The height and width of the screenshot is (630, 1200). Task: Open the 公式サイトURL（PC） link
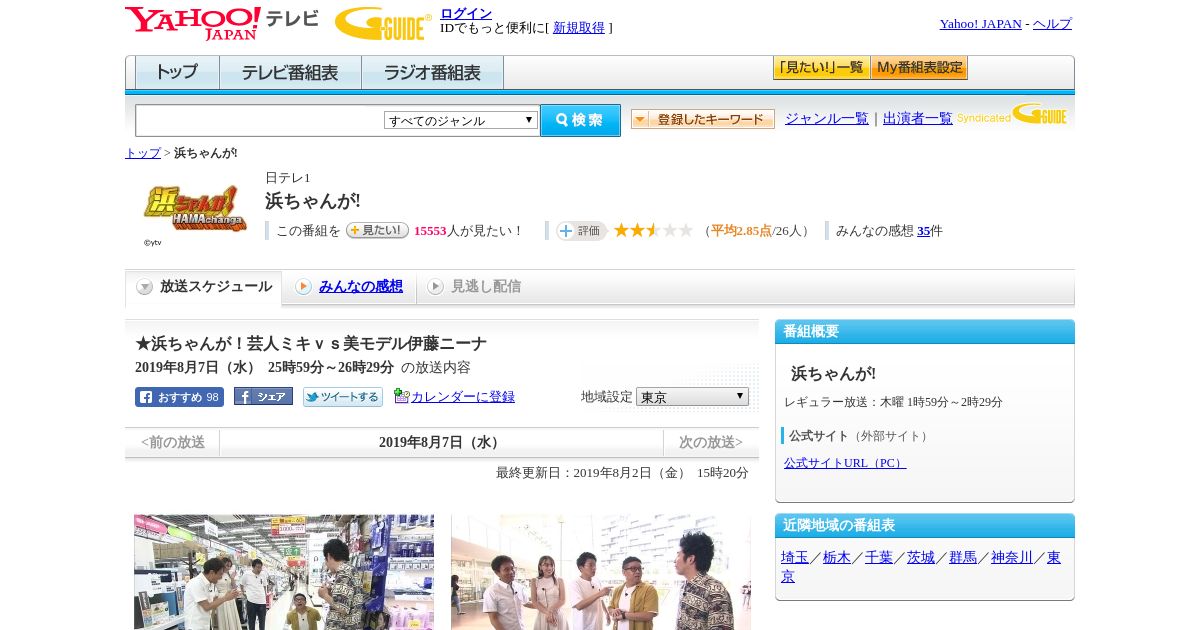click(845, 463)
